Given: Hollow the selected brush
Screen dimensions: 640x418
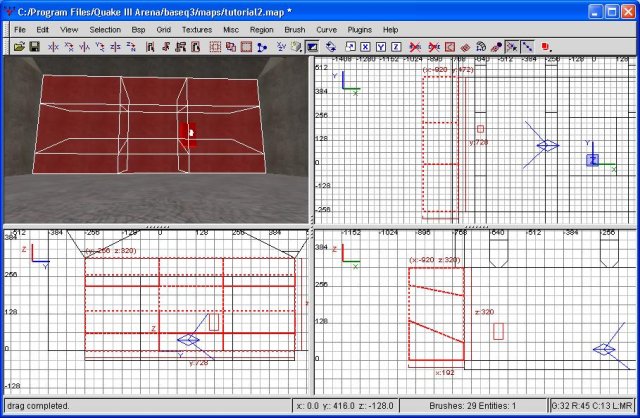Looking at the screenshot, I should (215, 47).
